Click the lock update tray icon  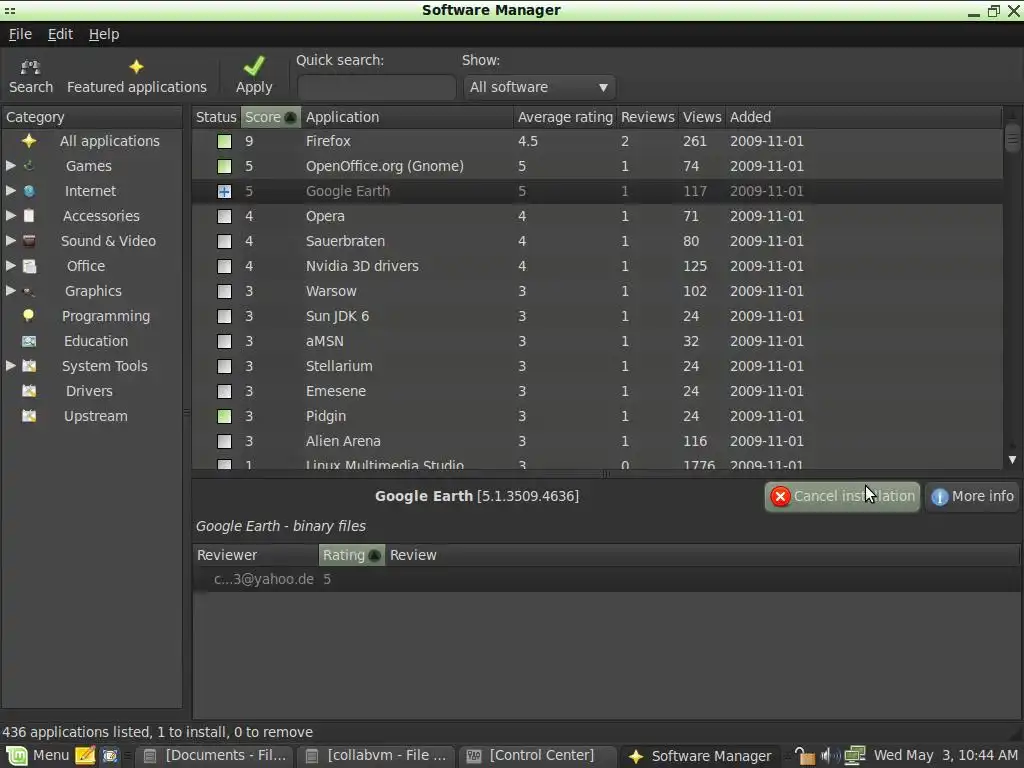(x=805, y=756)
